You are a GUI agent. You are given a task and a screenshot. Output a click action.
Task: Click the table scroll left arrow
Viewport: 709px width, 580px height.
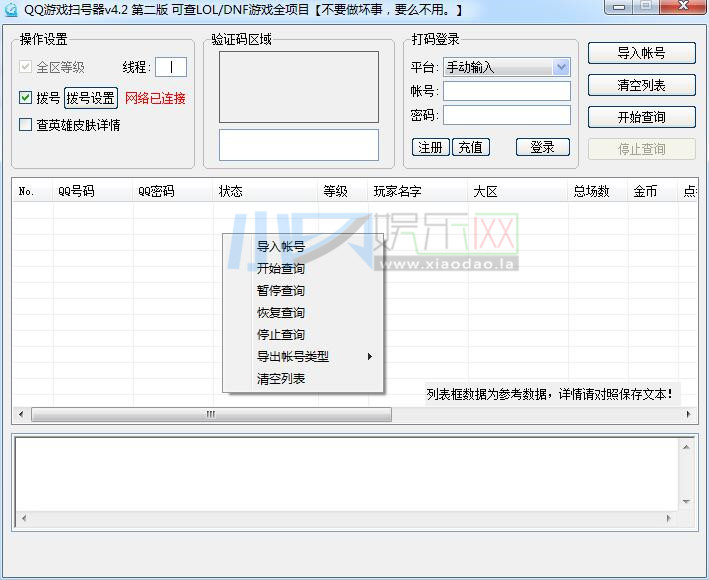pos(21,414)
